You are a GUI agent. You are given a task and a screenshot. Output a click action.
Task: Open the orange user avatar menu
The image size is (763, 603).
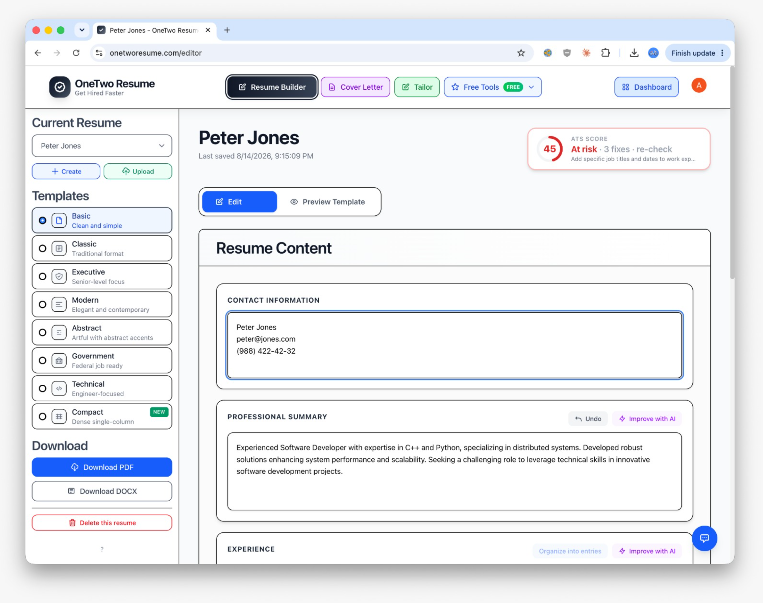click(699, 86)
